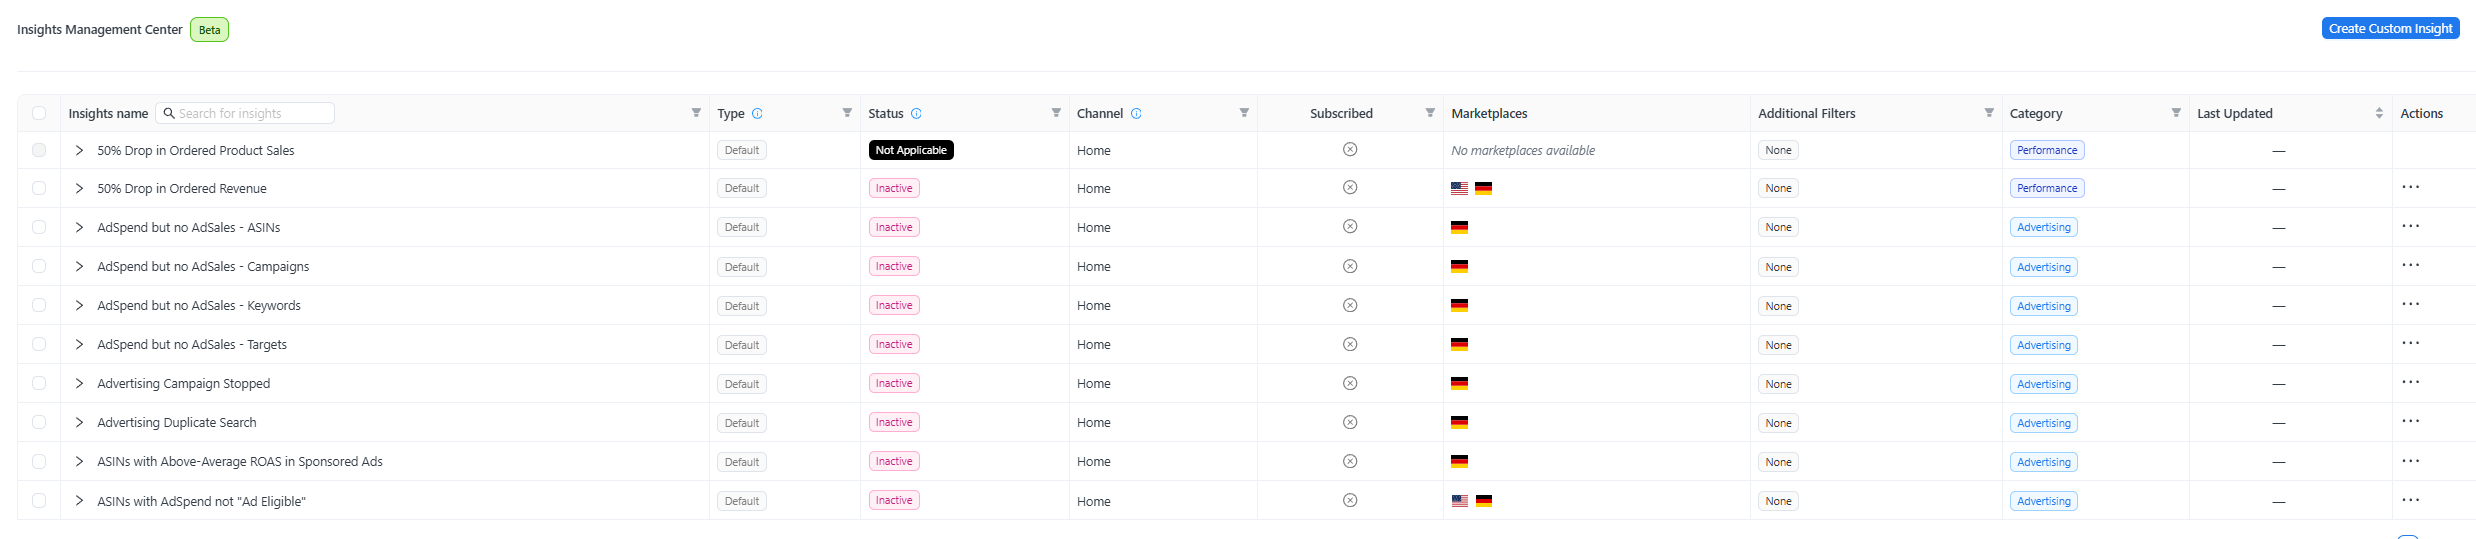The width and height of the screenshot is (2476, 539).
Task: Open filter for Insights name column
Action: [x=696, y=113]
